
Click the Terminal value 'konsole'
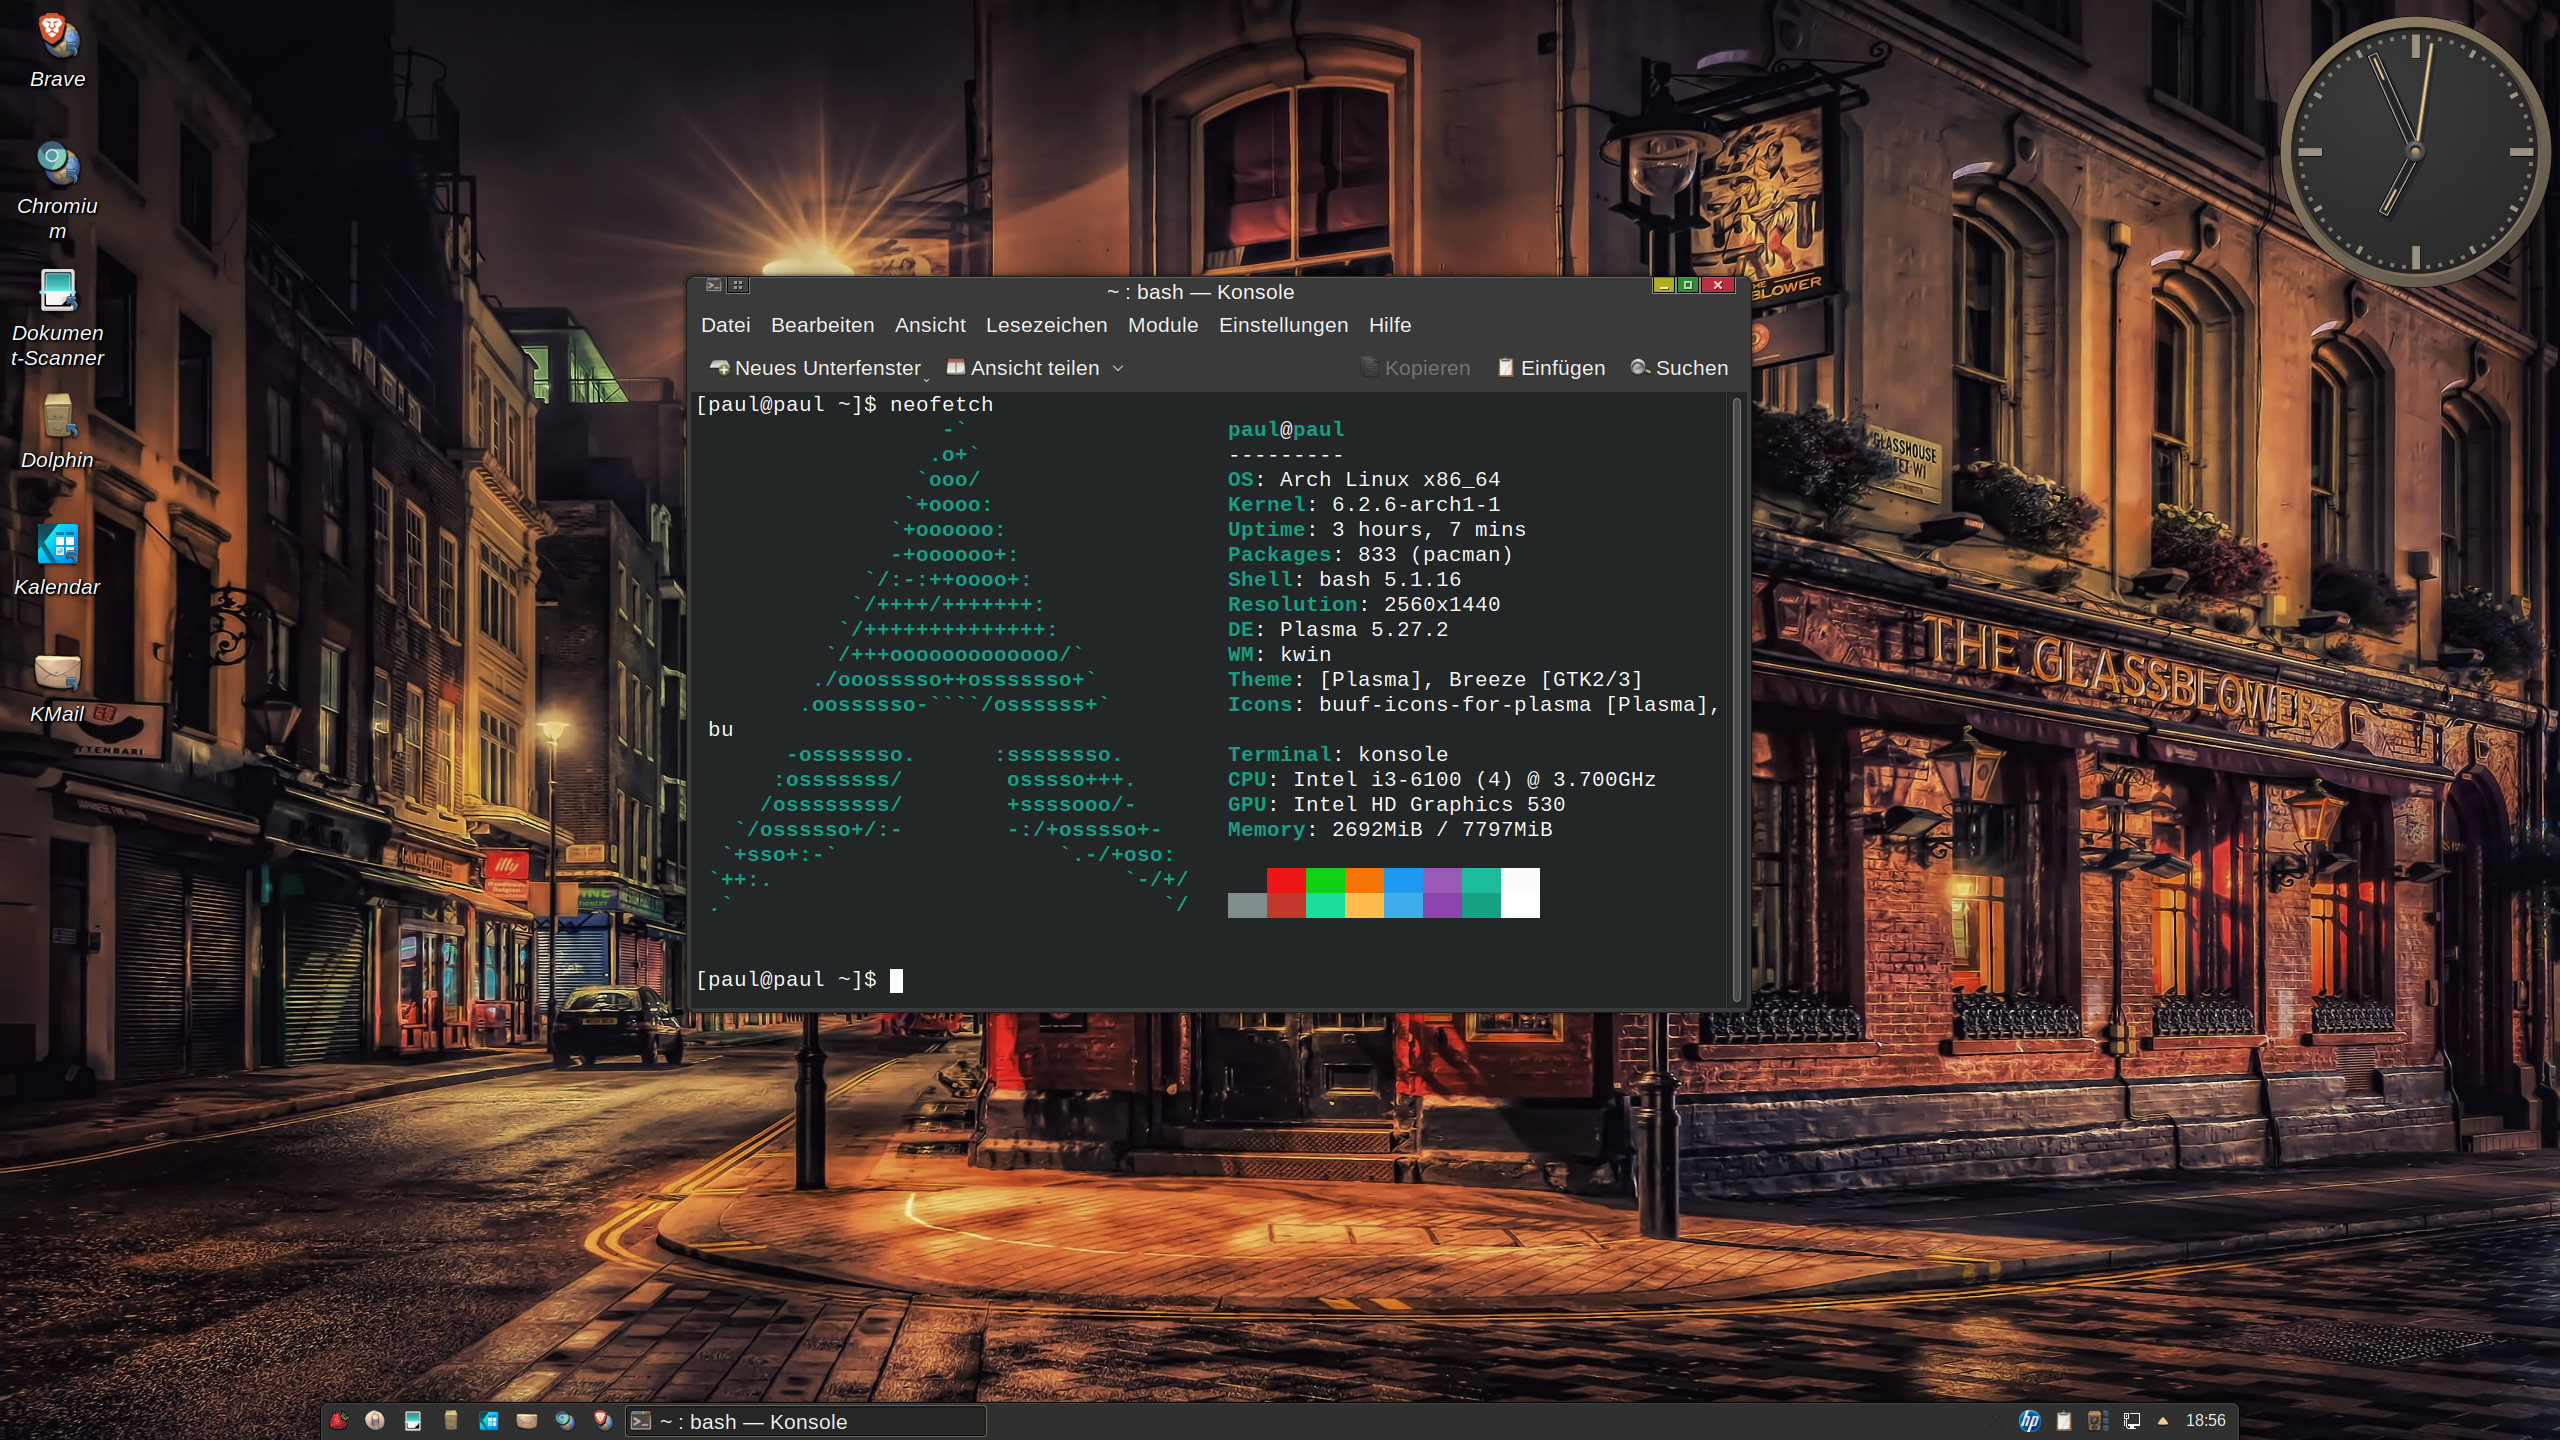(x=1403, y=755)
